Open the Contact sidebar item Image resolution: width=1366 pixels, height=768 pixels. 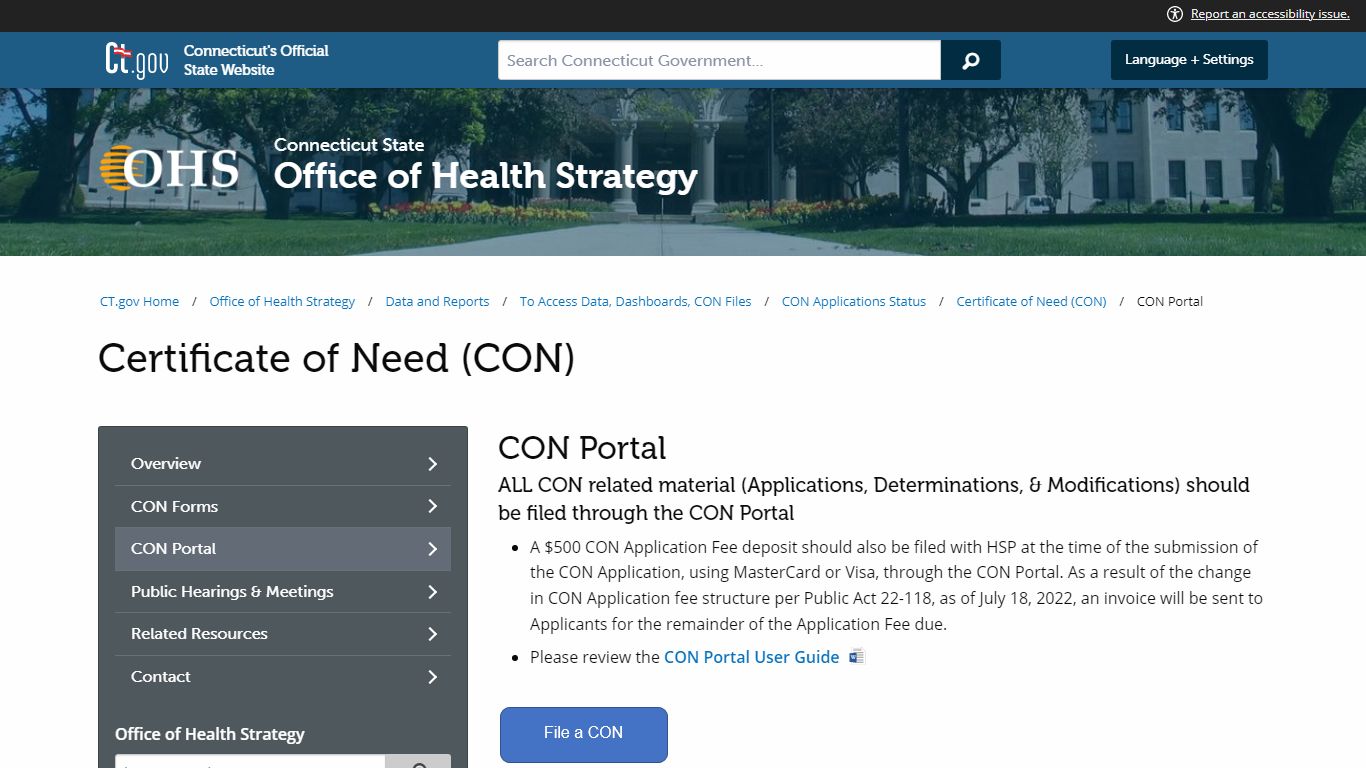click(283, 677)
